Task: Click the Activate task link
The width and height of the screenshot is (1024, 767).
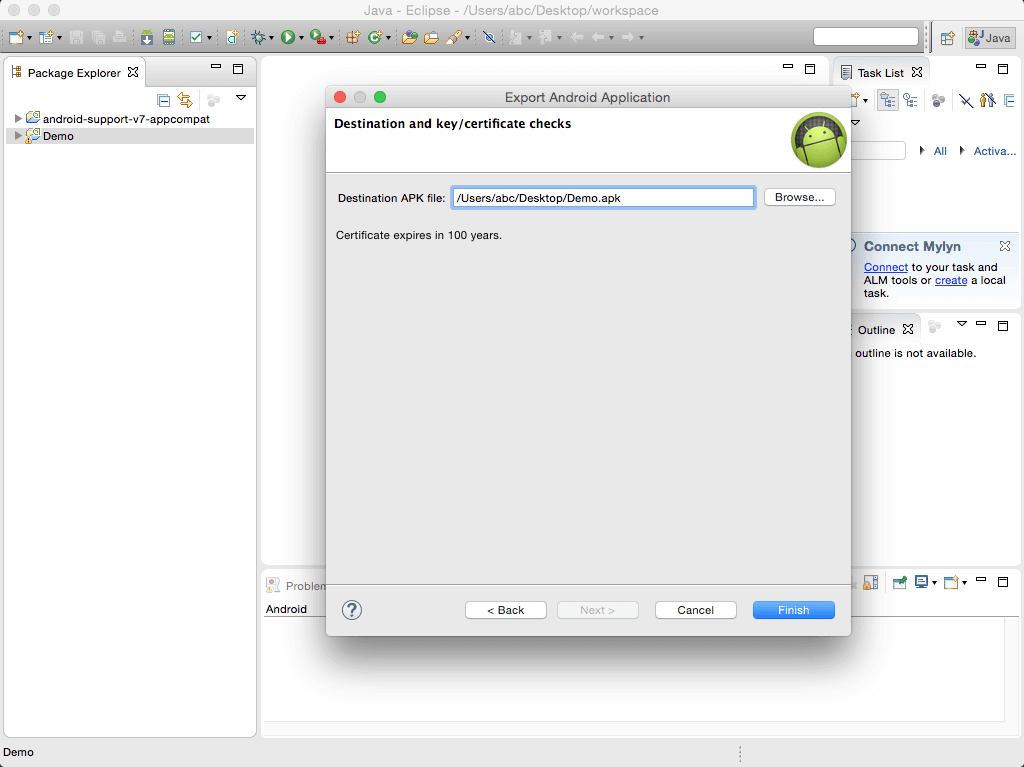Action: point(994,151)
